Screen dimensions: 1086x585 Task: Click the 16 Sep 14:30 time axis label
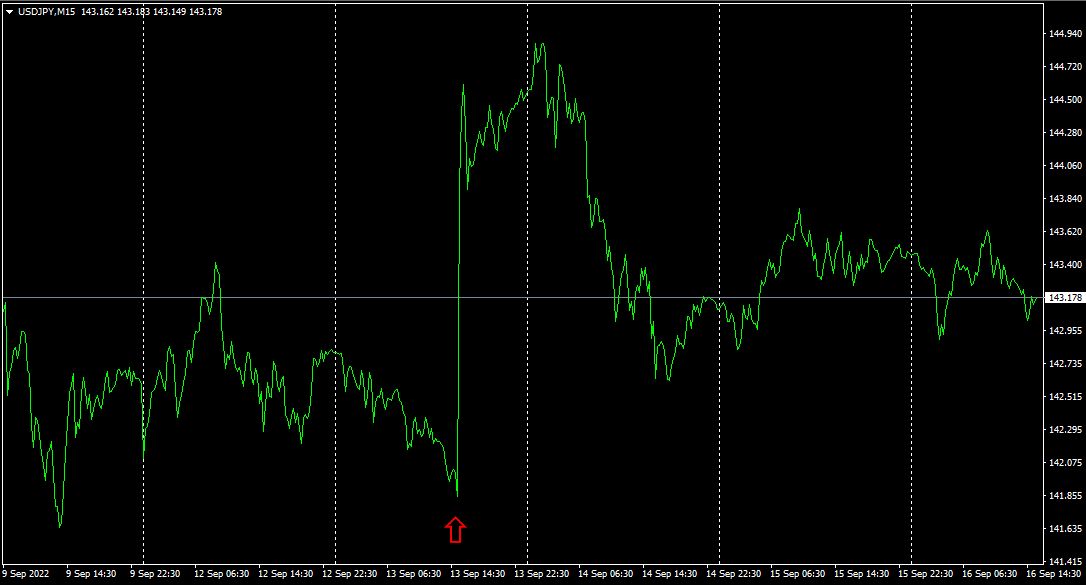click(x=1053, y=574)
